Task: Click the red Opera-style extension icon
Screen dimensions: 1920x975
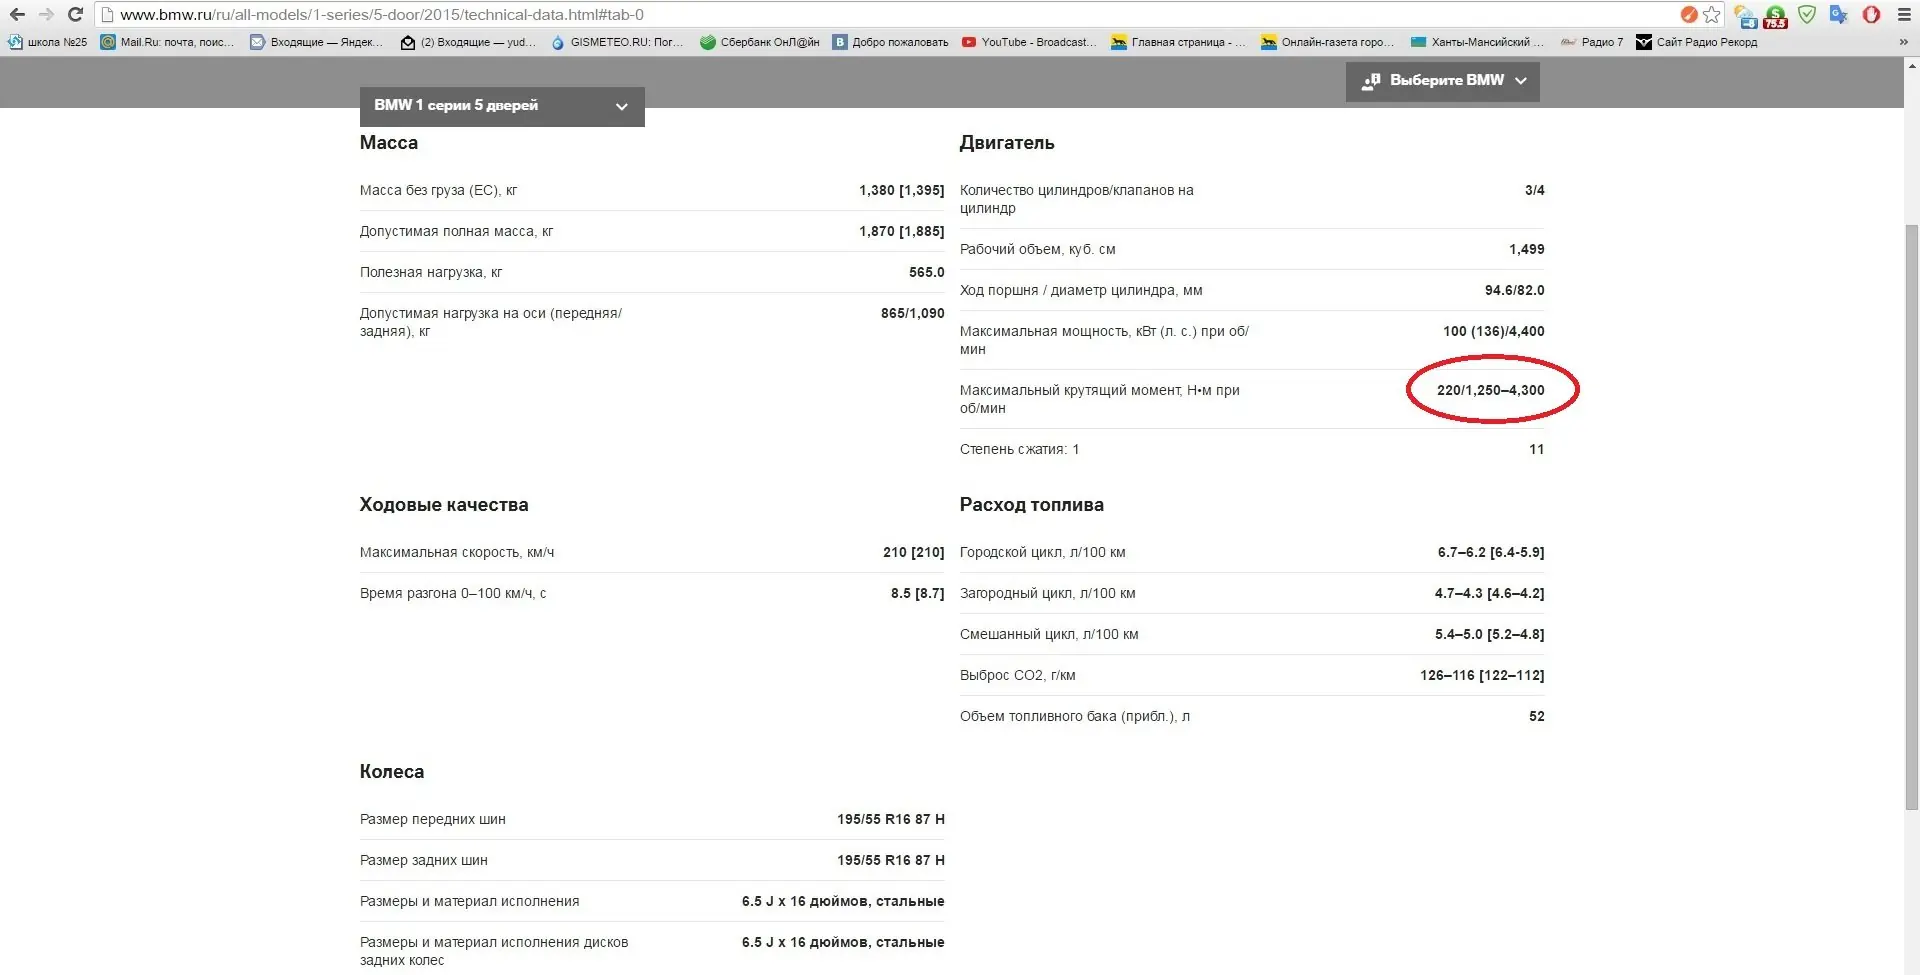Action: 1871,14
